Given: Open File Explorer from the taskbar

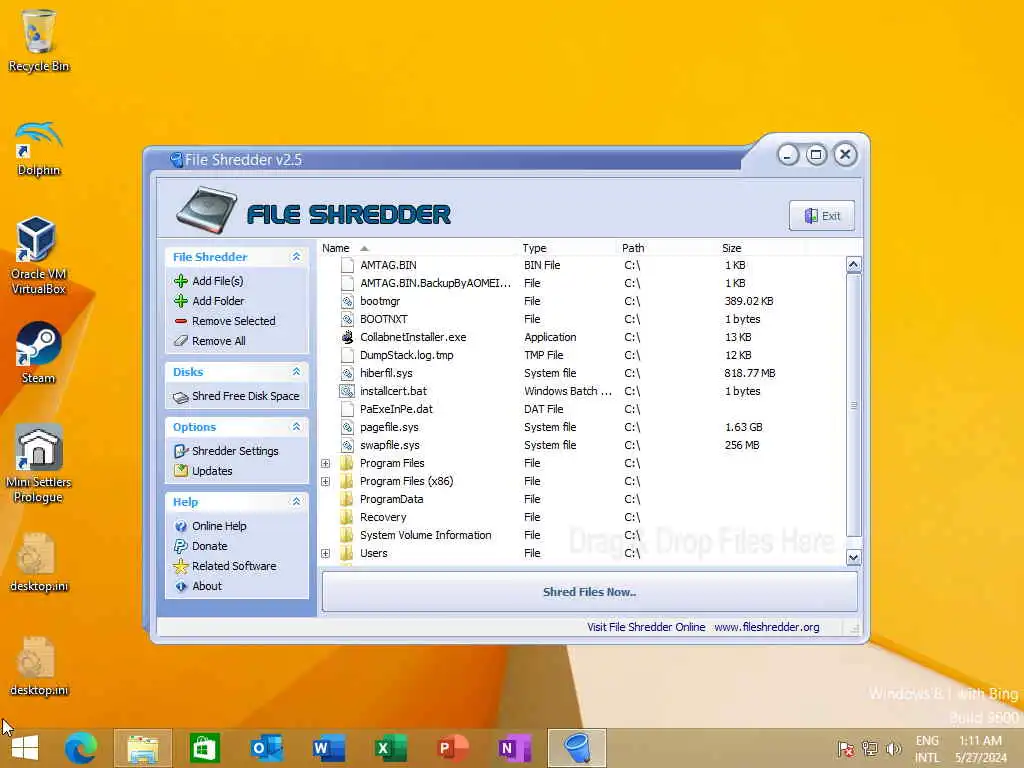Looking at the screenshot, I should tap(143, 748).
